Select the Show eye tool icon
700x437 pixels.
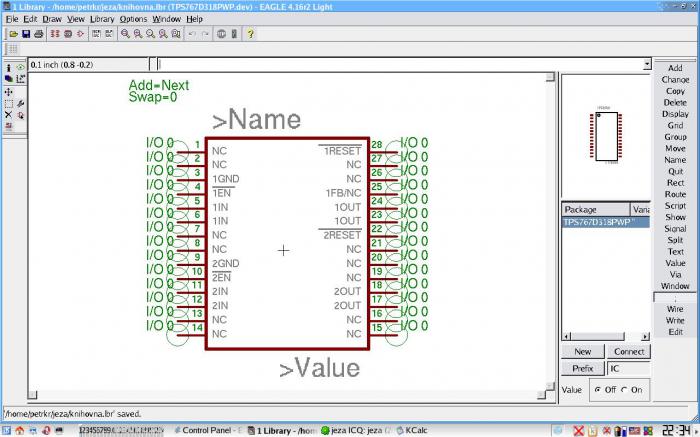point(20,67)
